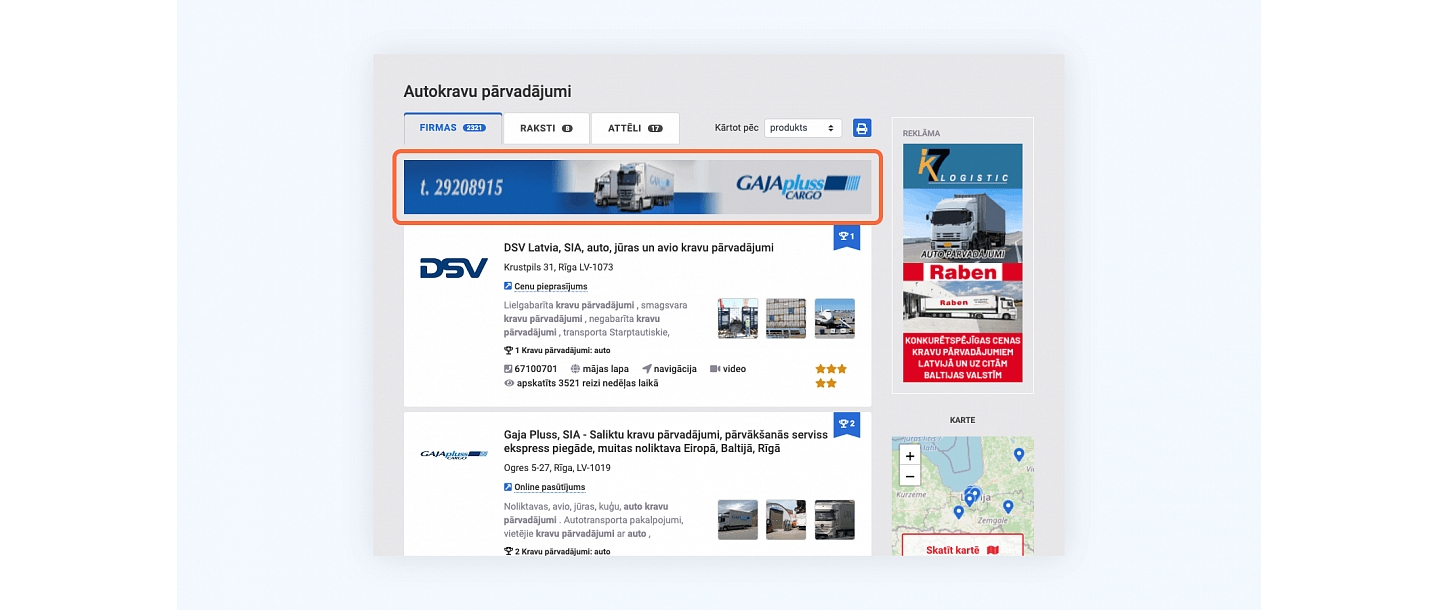Click the DSV phone number 67100701
Screen dimensions: 1440x610
[x=537, y=369]
